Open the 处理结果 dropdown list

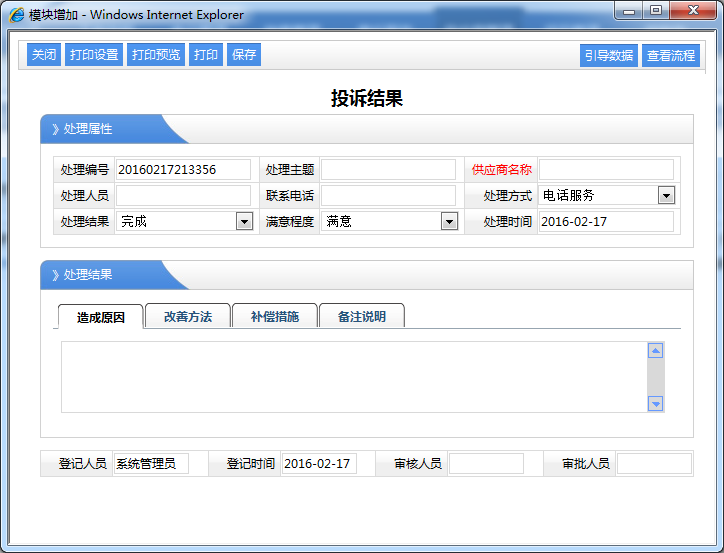coord(244,222)
